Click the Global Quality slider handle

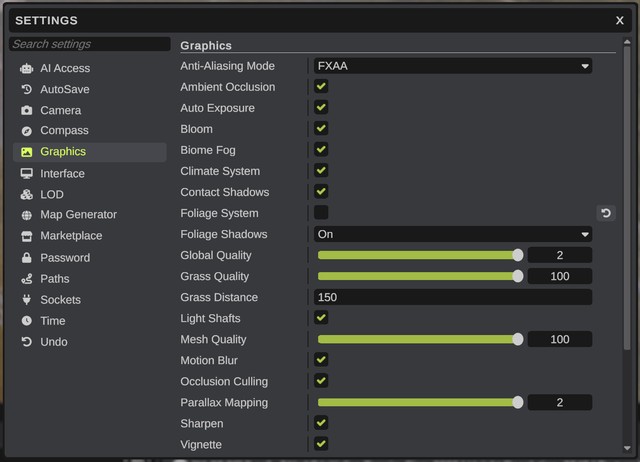click(x=518, y=255)
